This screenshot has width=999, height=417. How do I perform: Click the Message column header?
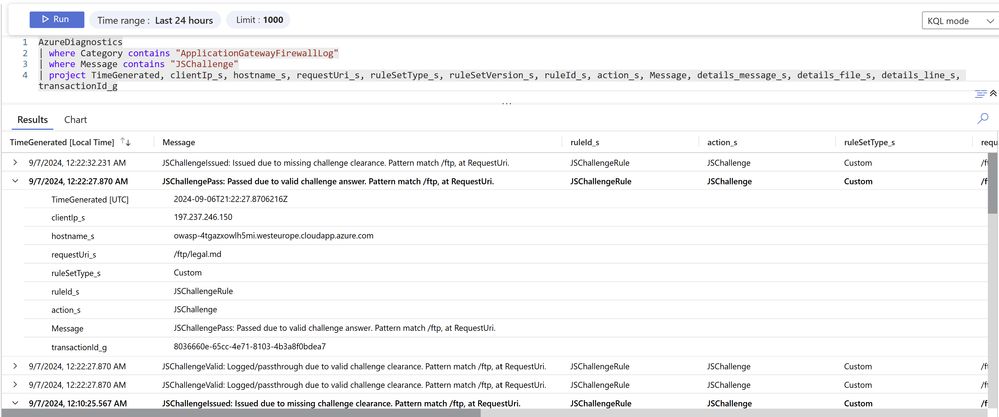[x=178, y=143]
